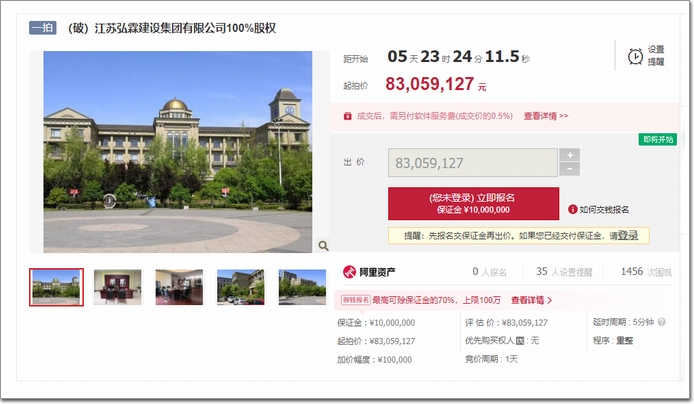Select the fifth building thumbnail
Image resolution: width=694 pixels, height=404 pixels.
302,287
